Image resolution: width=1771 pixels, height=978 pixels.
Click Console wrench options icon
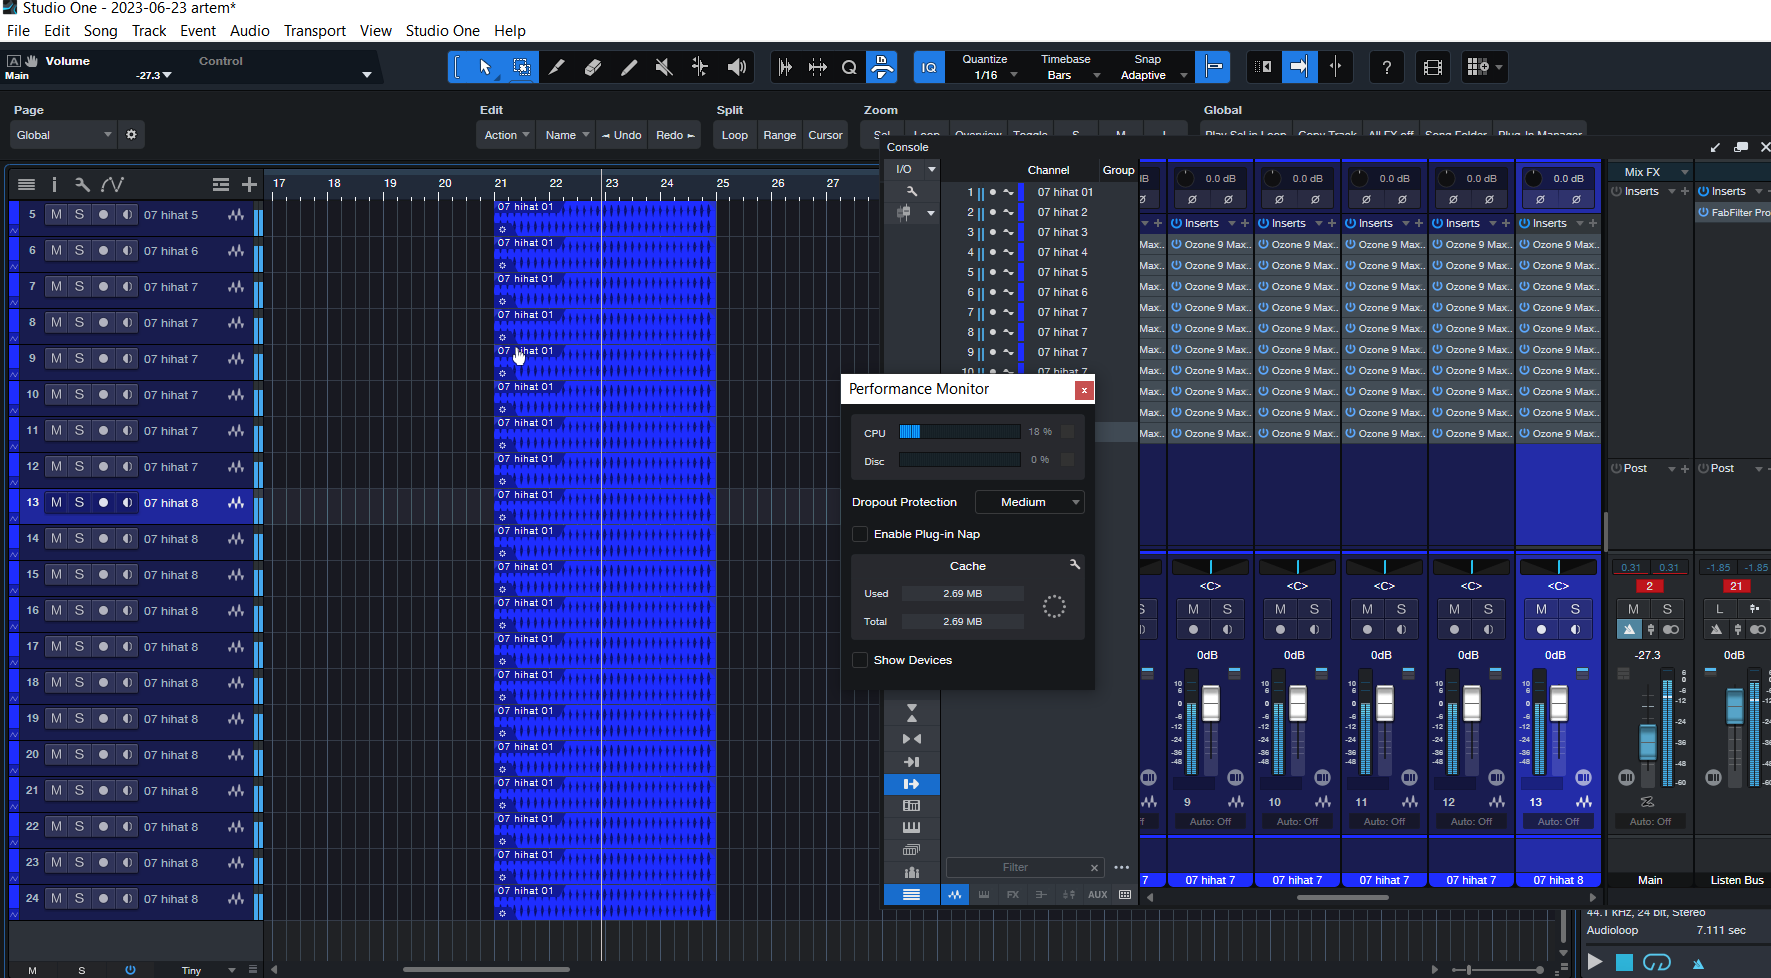pos(911,191)
